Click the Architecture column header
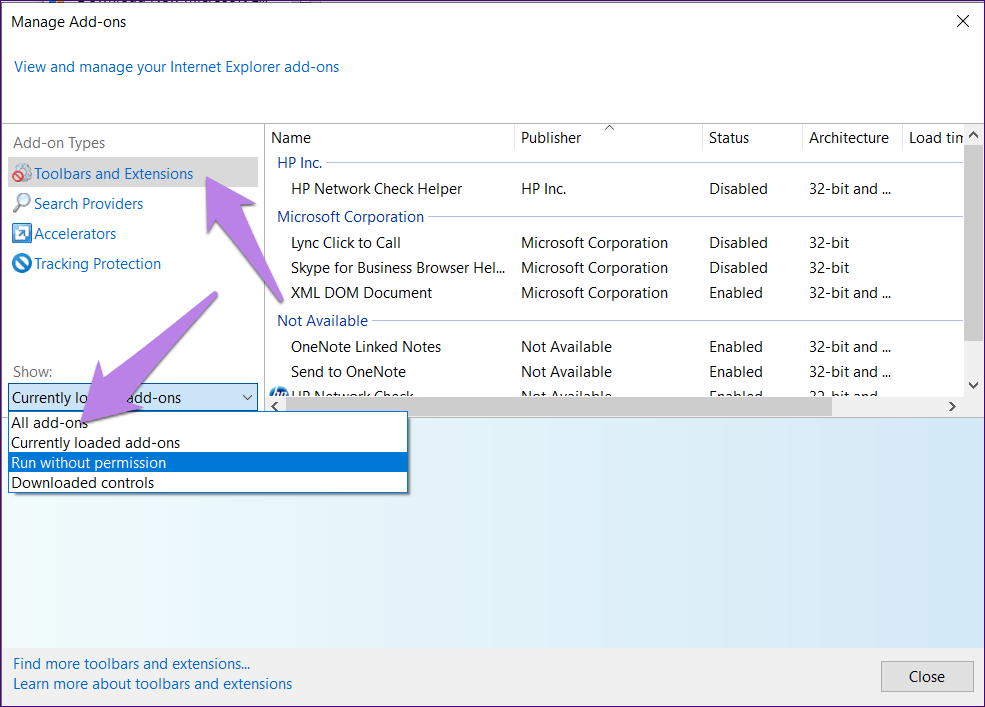The width and height of the screenshot is (985, 707). tap(849, 138)
